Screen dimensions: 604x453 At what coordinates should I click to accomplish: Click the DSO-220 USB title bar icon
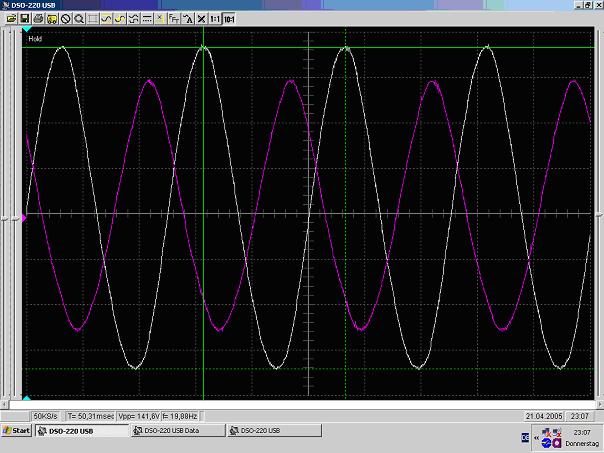(5, 5)
